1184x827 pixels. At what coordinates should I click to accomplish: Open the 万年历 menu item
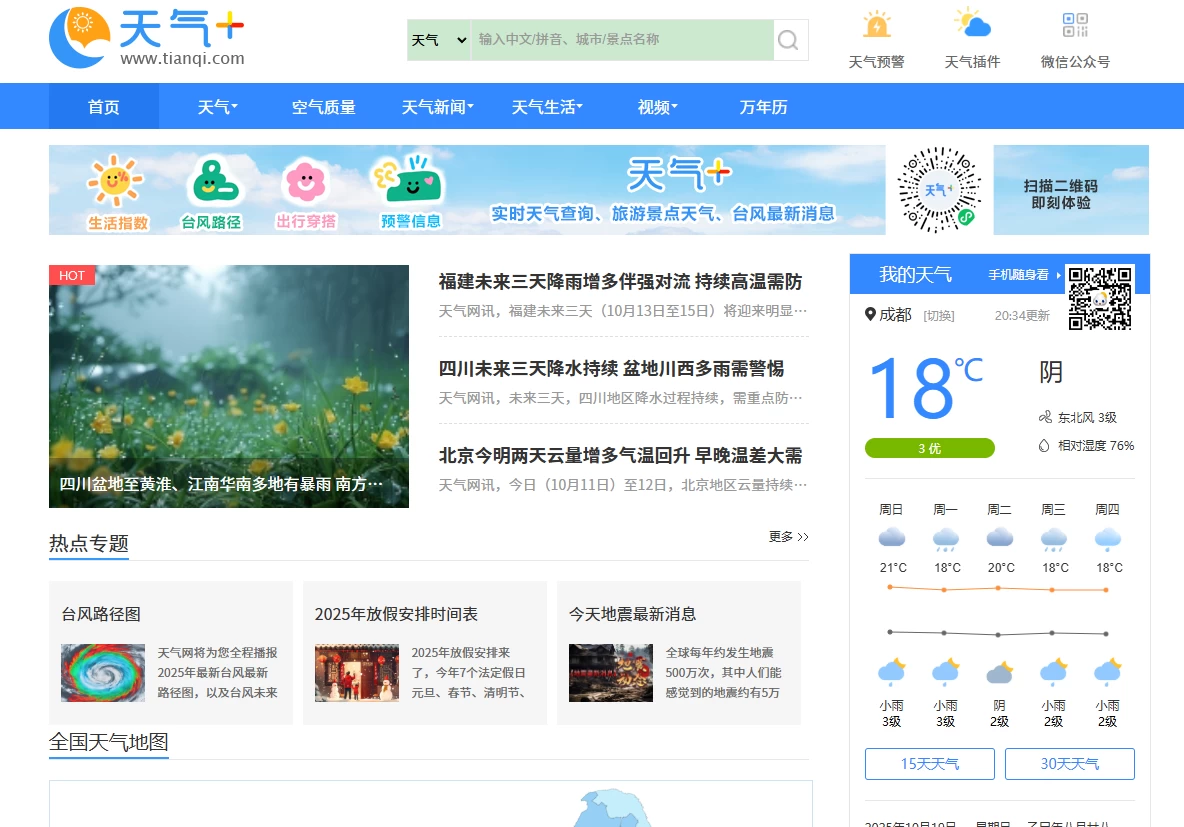[x=763, y=107]
